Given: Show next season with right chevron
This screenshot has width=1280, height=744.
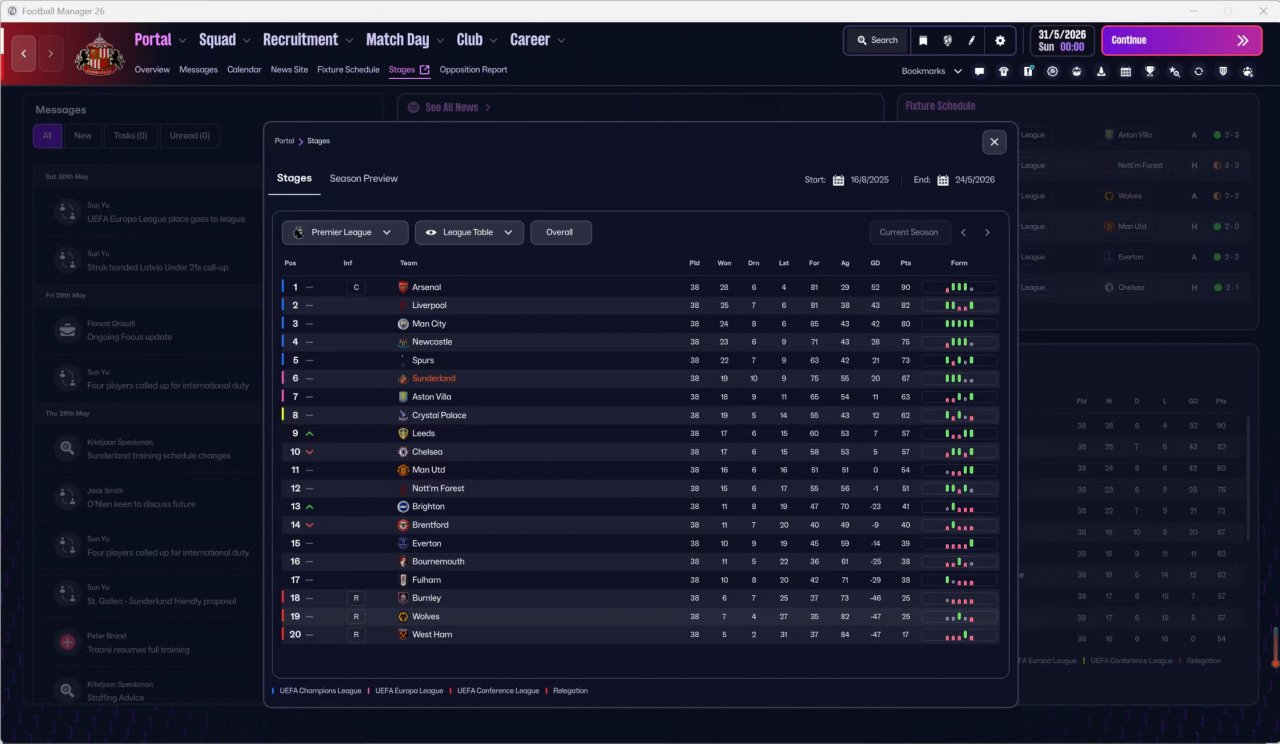Looking at the screenshot, I should tap(987, 232).
